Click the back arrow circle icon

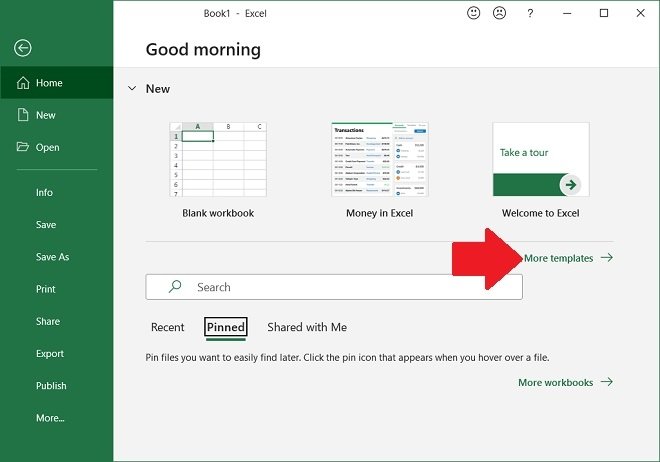22,48
